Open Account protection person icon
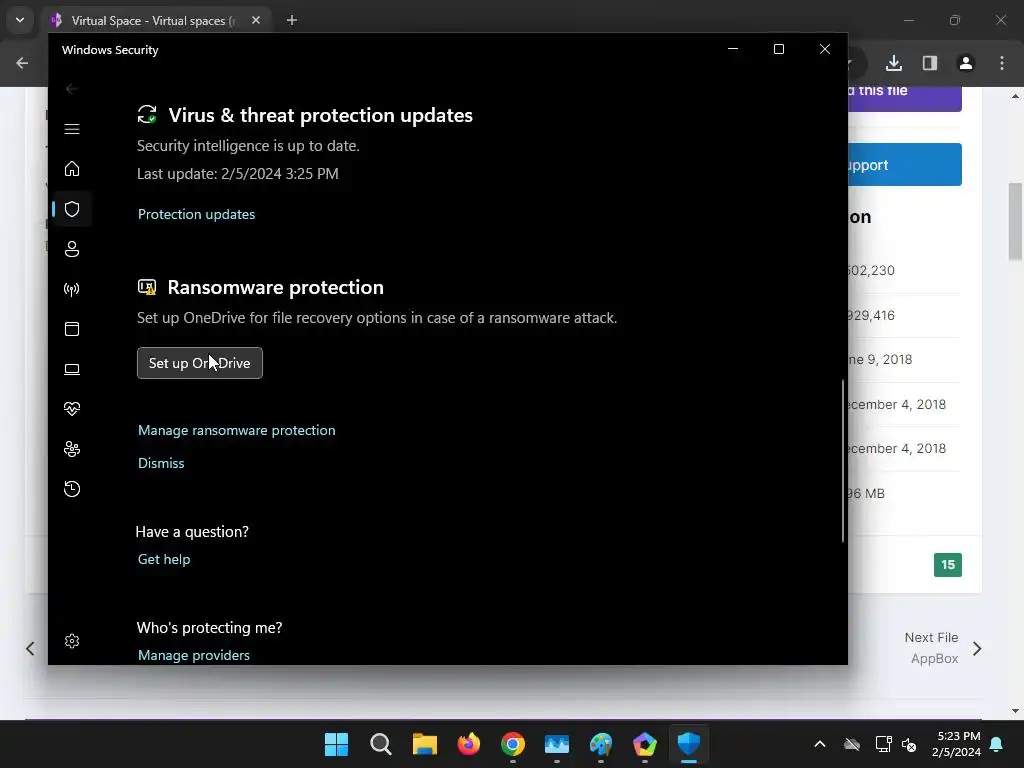 click(x=72, y=249)
